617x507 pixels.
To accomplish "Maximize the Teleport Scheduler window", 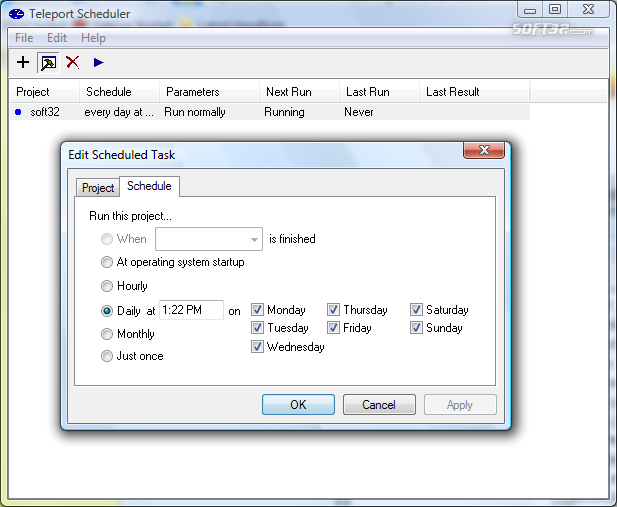I will (555, 9).
